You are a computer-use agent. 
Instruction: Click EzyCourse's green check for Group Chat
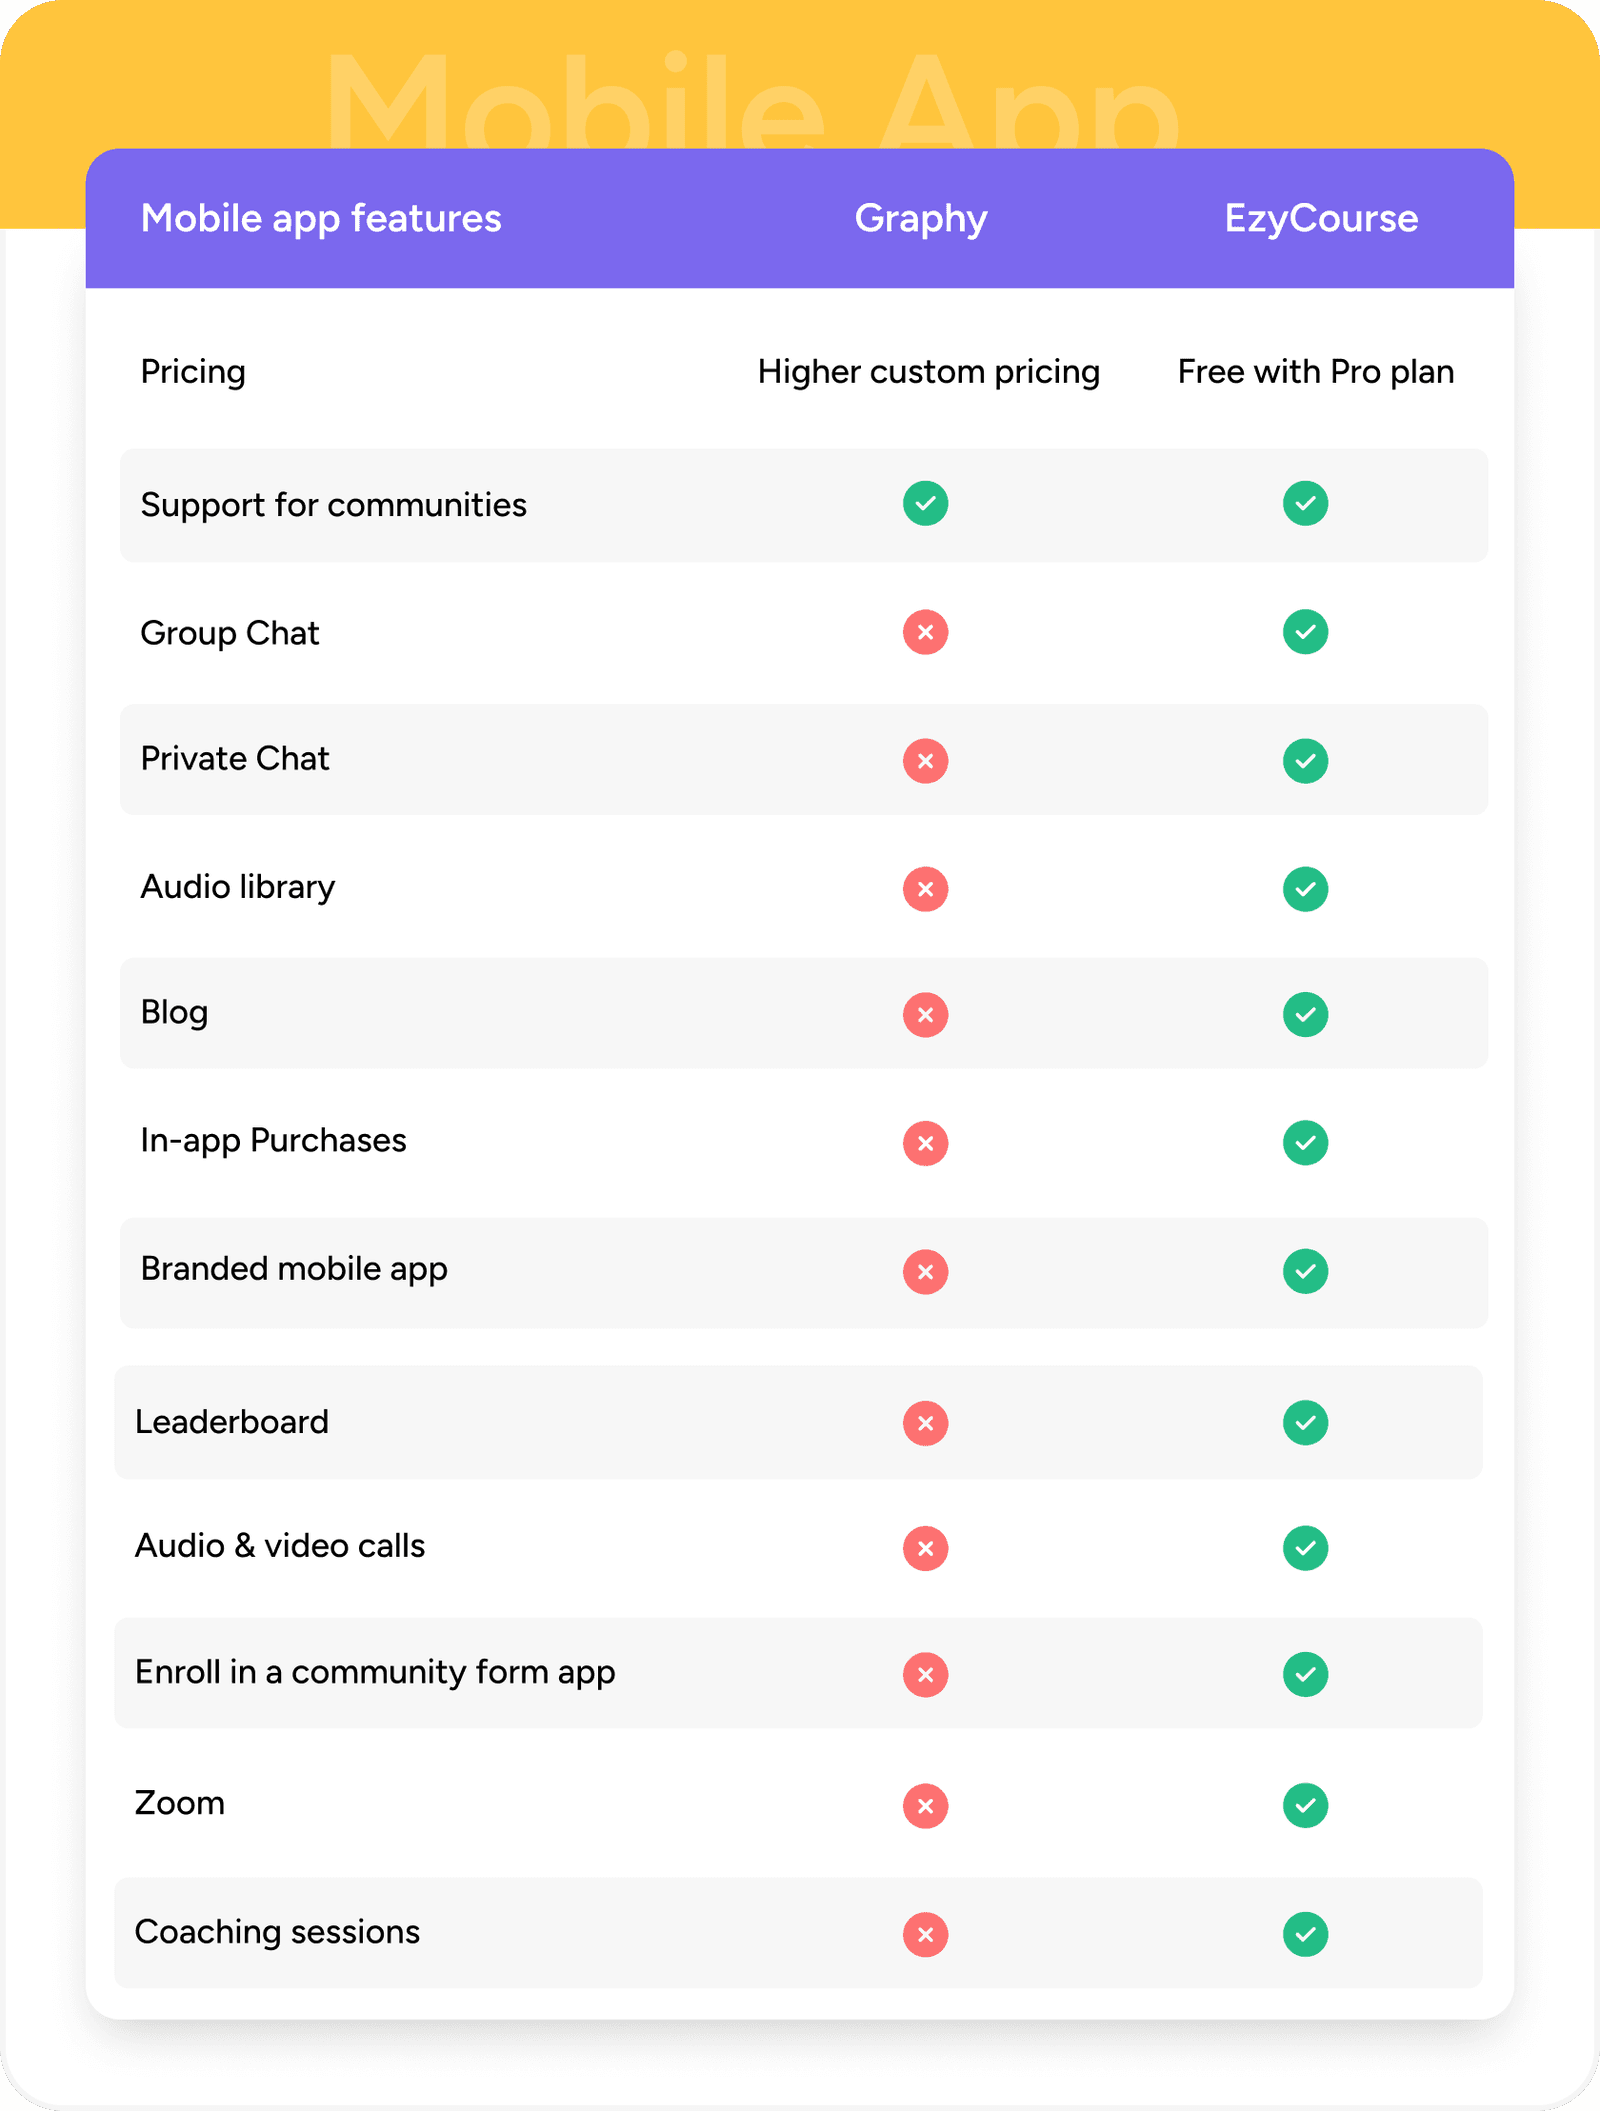1305,632
